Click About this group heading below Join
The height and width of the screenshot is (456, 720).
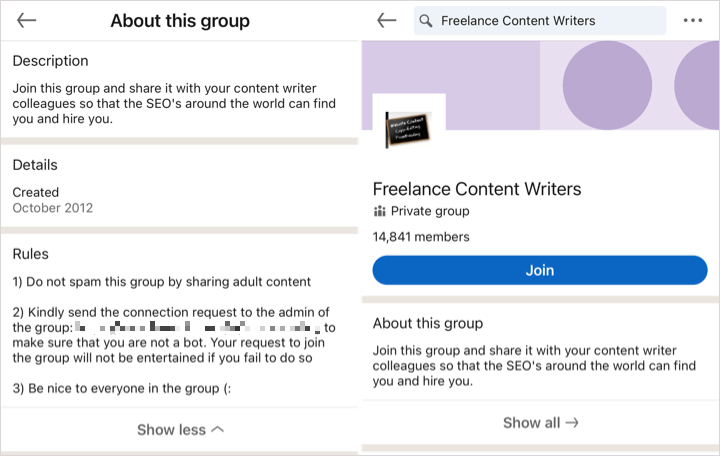pos(427,324)
